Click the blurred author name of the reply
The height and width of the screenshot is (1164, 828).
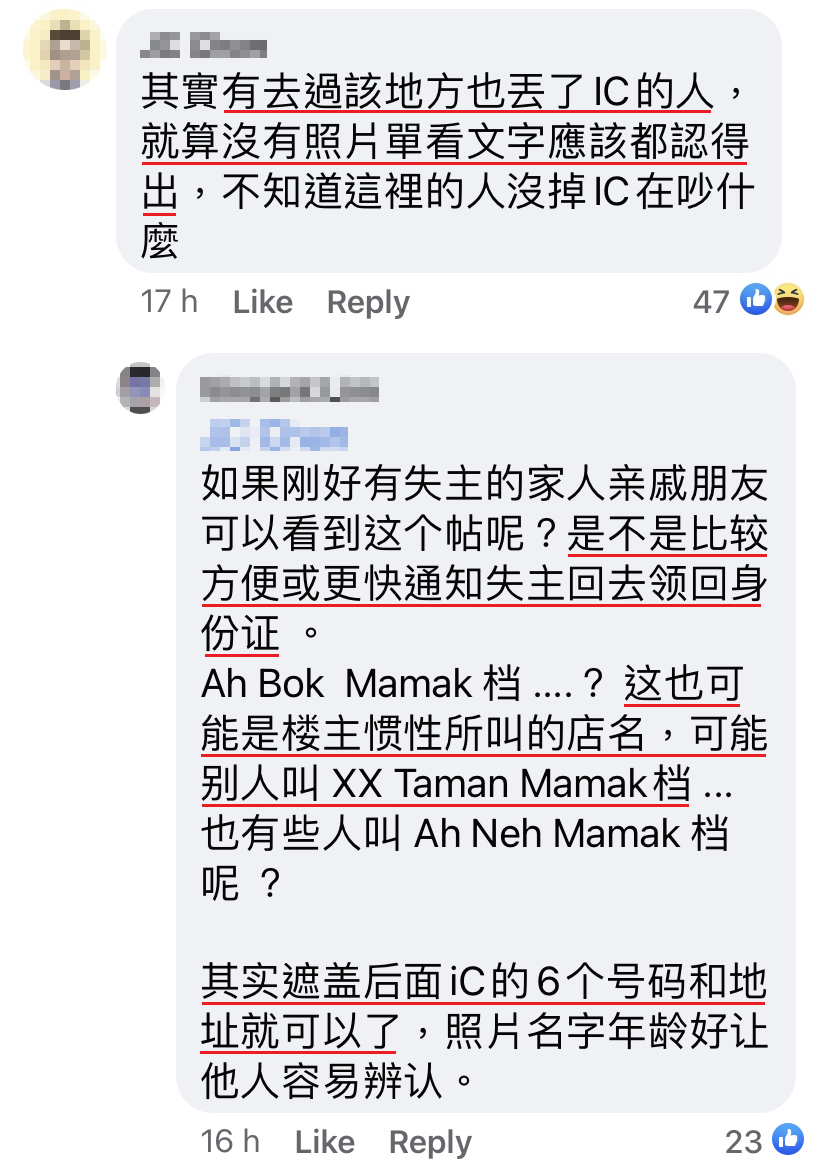click(x=290, y=389)
